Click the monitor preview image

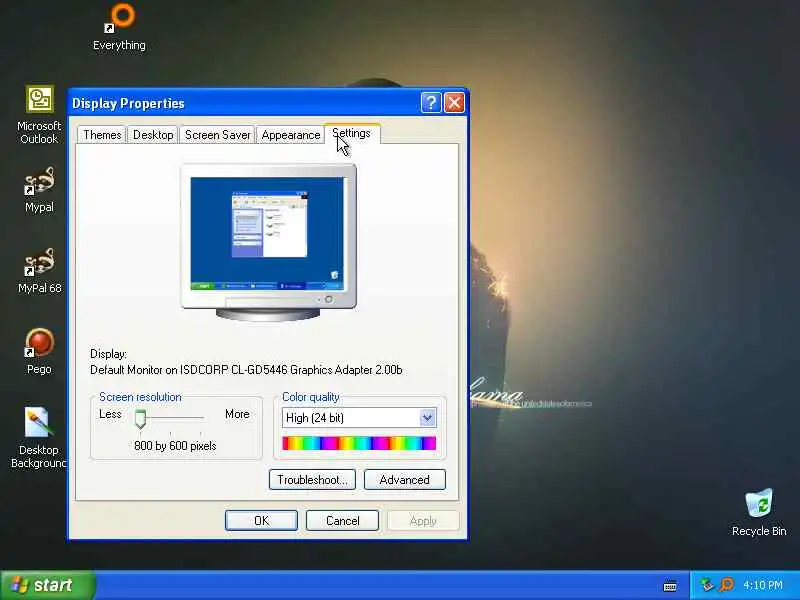pyautogui.click(x=268, y=242)
